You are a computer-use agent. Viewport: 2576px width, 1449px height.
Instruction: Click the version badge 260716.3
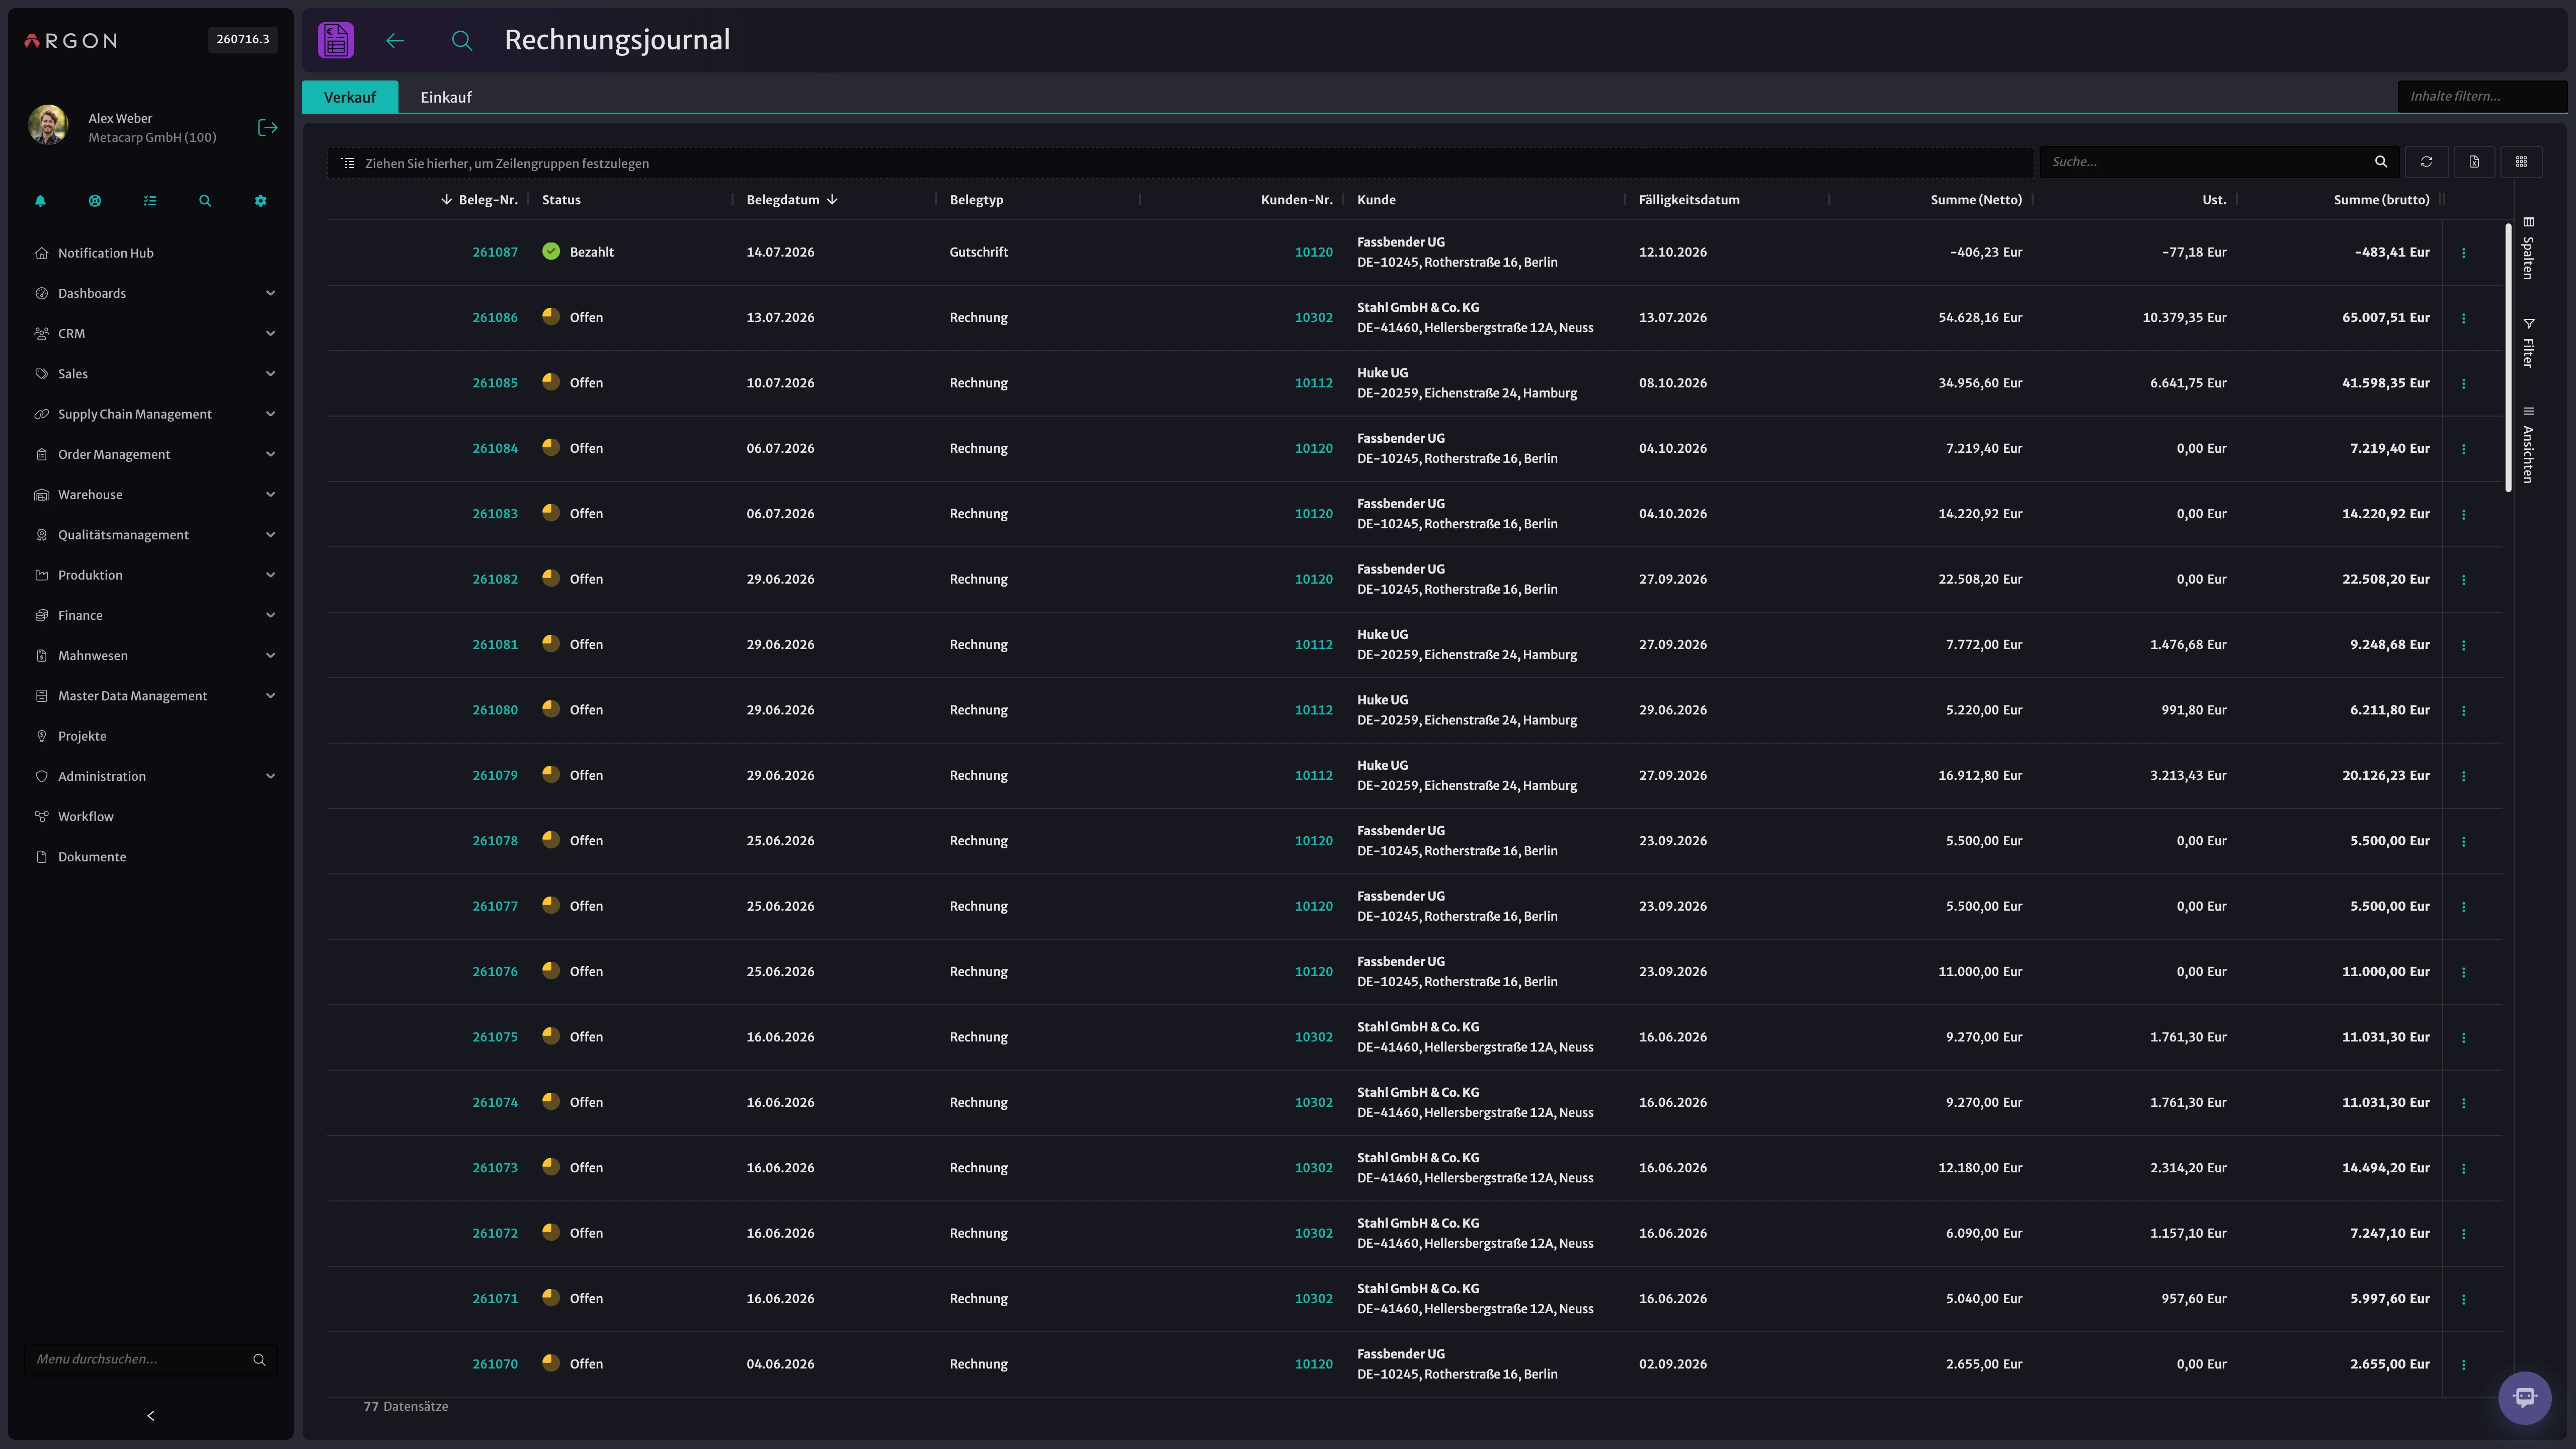pyautogui.click(x=243, y=39)
